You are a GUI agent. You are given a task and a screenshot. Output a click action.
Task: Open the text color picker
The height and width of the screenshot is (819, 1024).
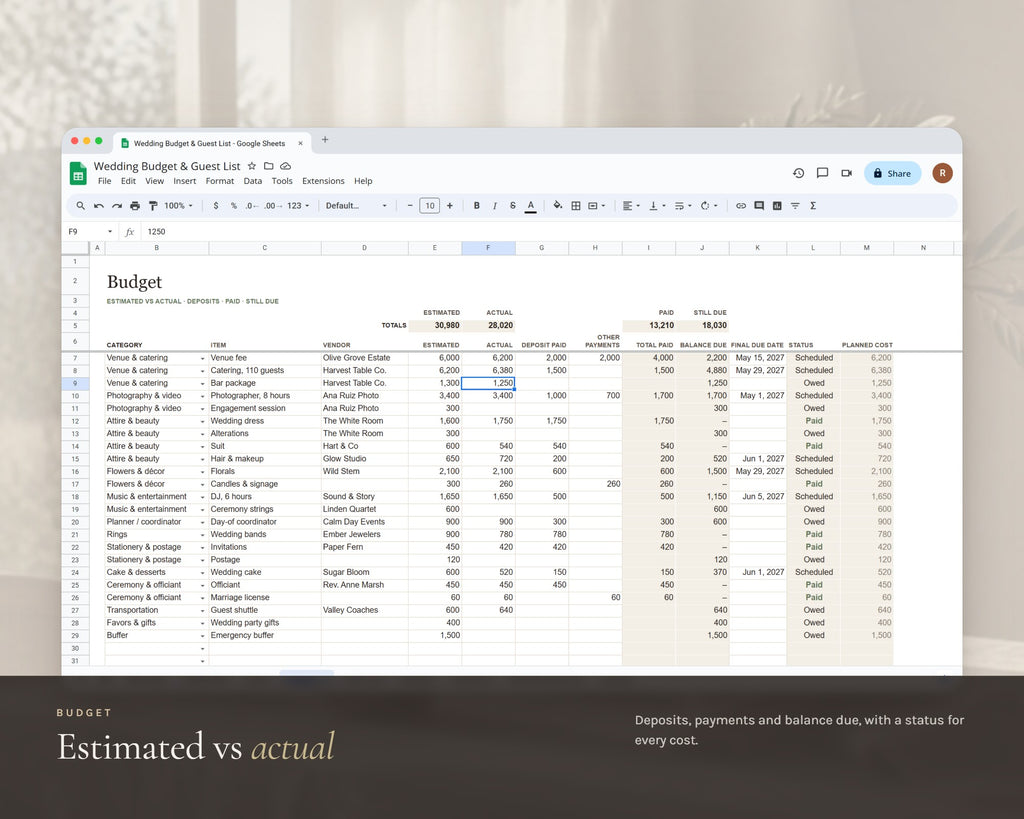pyautogui.click(x=531, y=206)
